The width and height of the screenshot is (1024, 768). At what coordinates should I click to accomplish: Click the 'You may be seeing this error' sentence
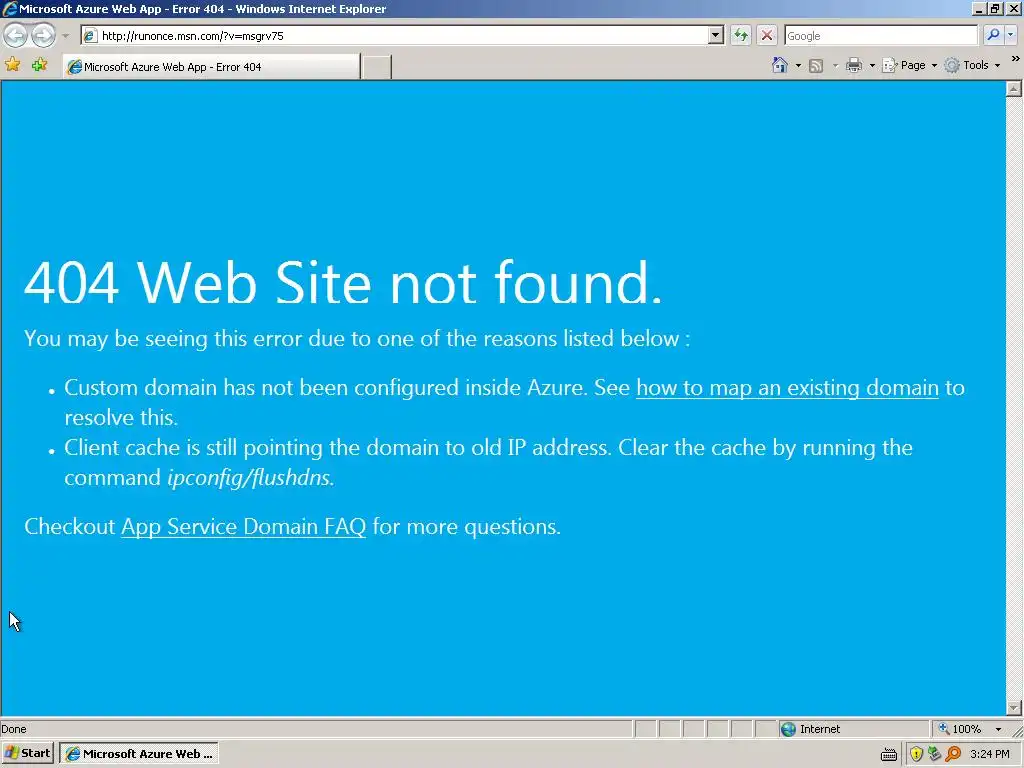tap(357, 338)
